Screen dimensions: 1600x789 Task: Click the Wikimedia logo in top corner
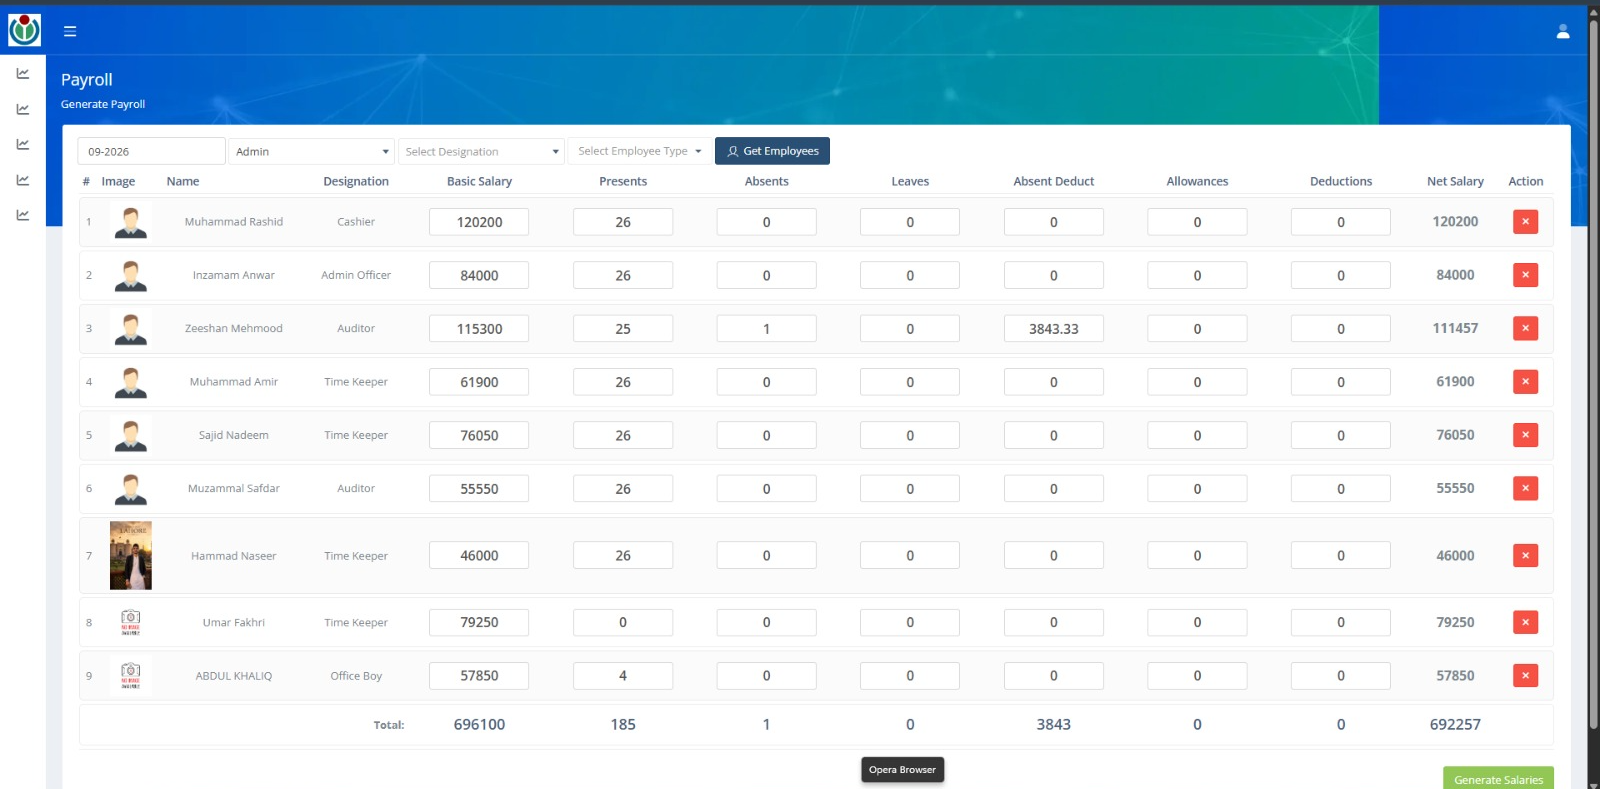coord(24,30)
